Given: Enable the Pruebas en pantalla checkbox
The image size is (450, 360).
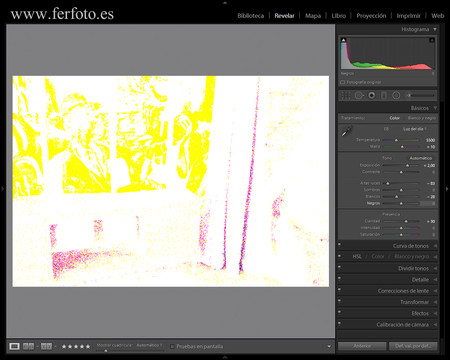Looking at the screenshot, I should (x=172, y=347).
